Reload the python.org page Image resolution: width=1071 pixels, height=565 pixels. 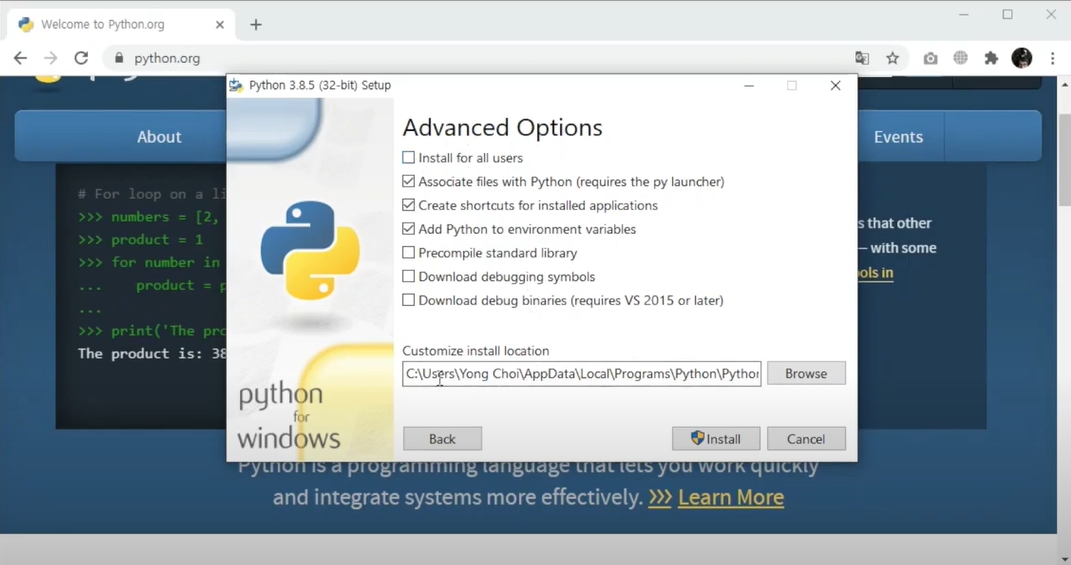coord(81,58)
